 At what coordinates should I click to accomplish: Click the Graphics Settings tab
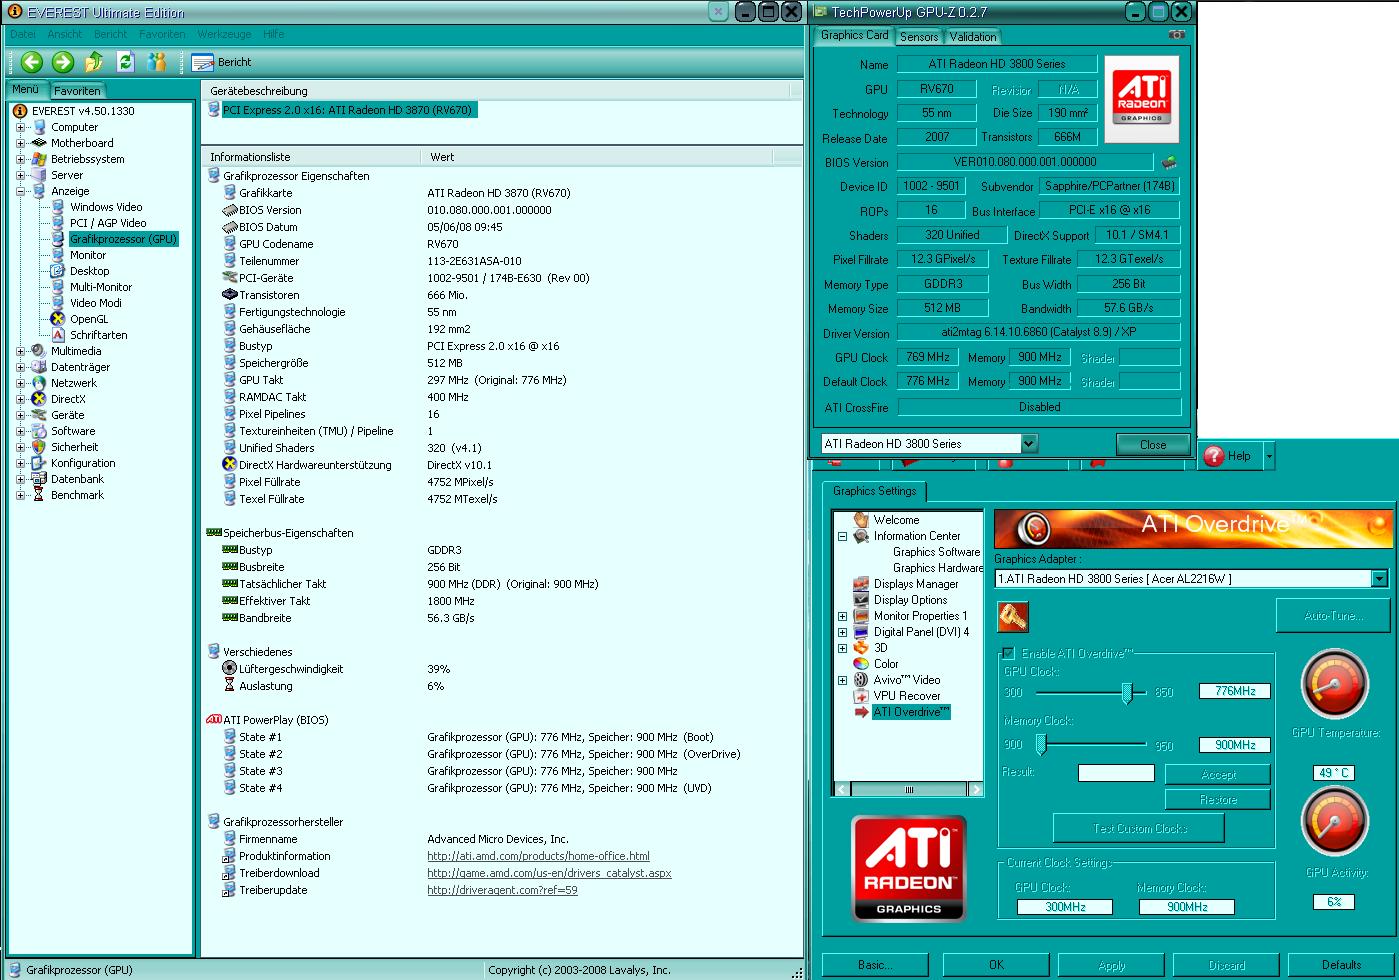[x=875, y=491]
